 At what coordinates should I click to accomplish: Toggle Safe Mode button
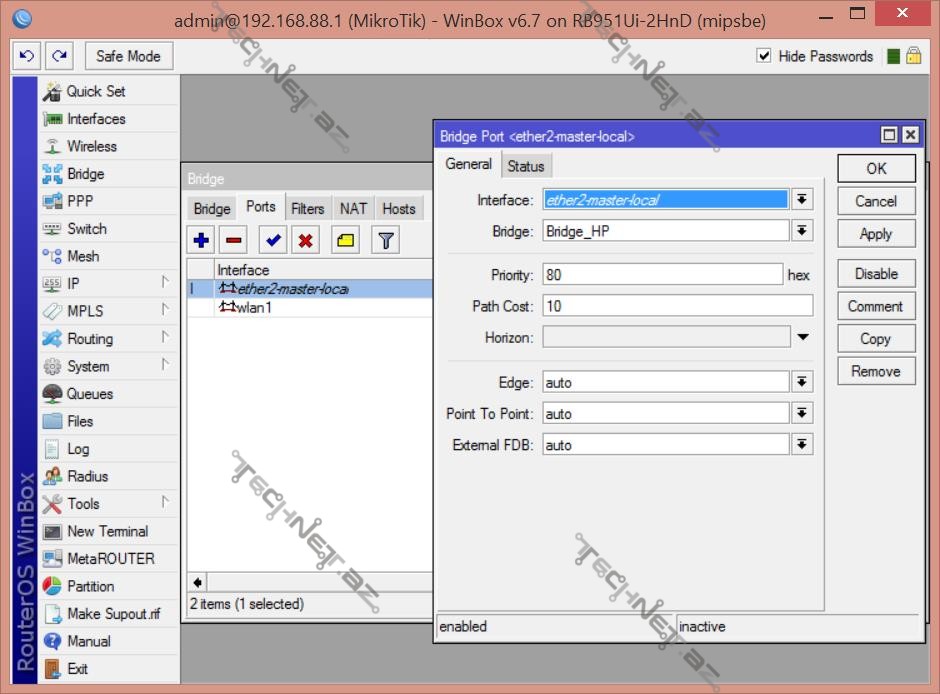(129, 56)
